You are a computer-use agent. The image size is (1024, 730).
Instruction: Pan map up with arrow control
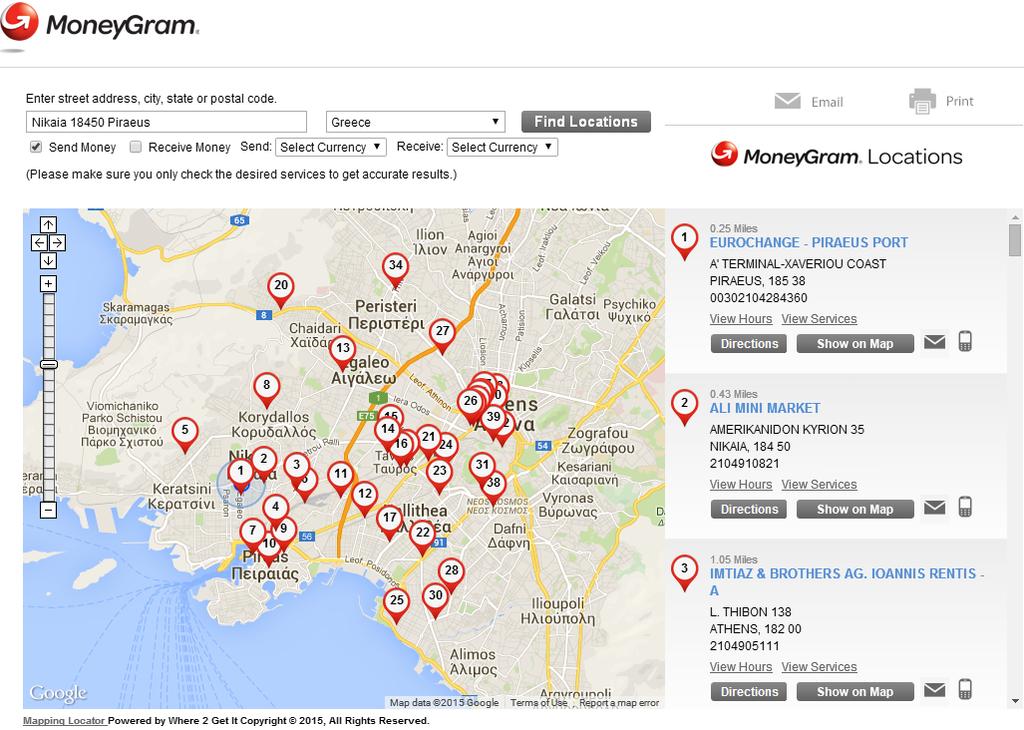pos(48,225)
